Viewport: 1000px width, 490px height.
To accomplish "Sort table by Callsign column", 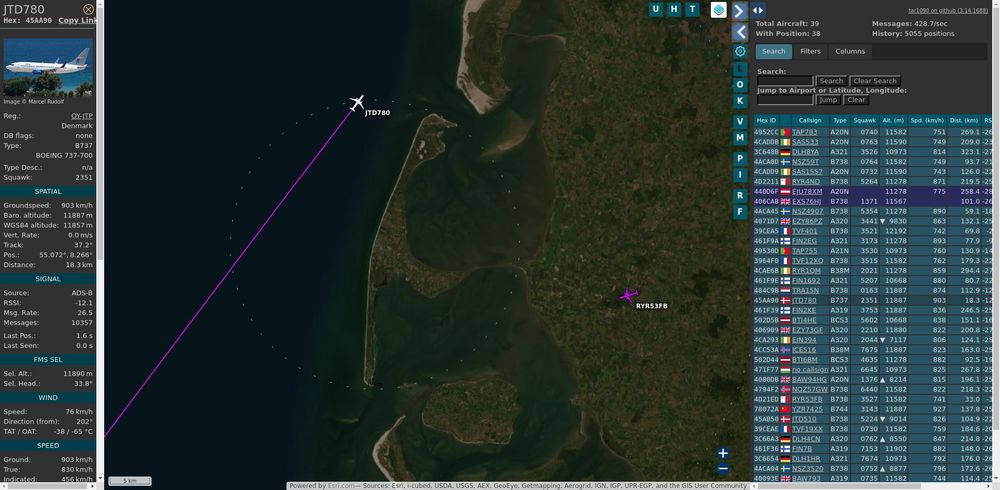I will (810, 120).
